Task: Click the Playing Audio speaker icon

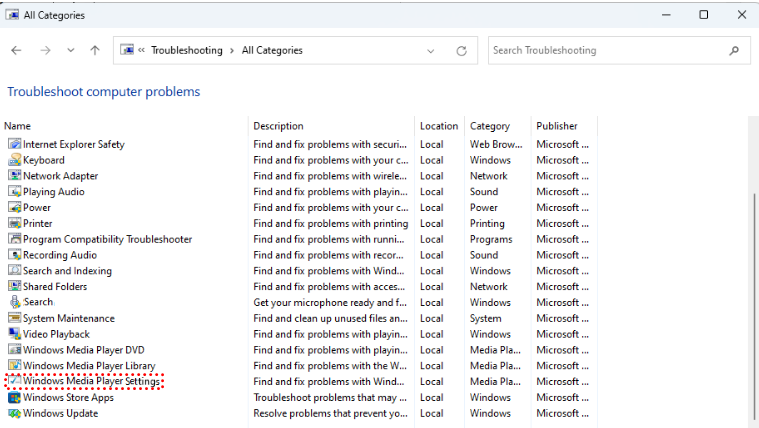Action: pos(15,192)
